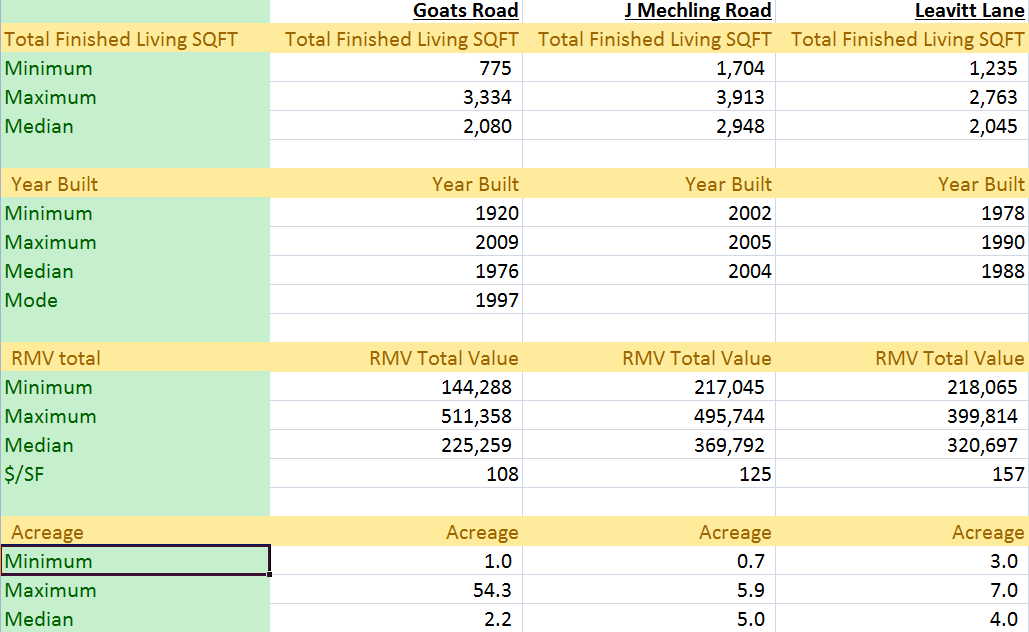
Task: Click the yellow Acreage row label
Action: [48, 533]
